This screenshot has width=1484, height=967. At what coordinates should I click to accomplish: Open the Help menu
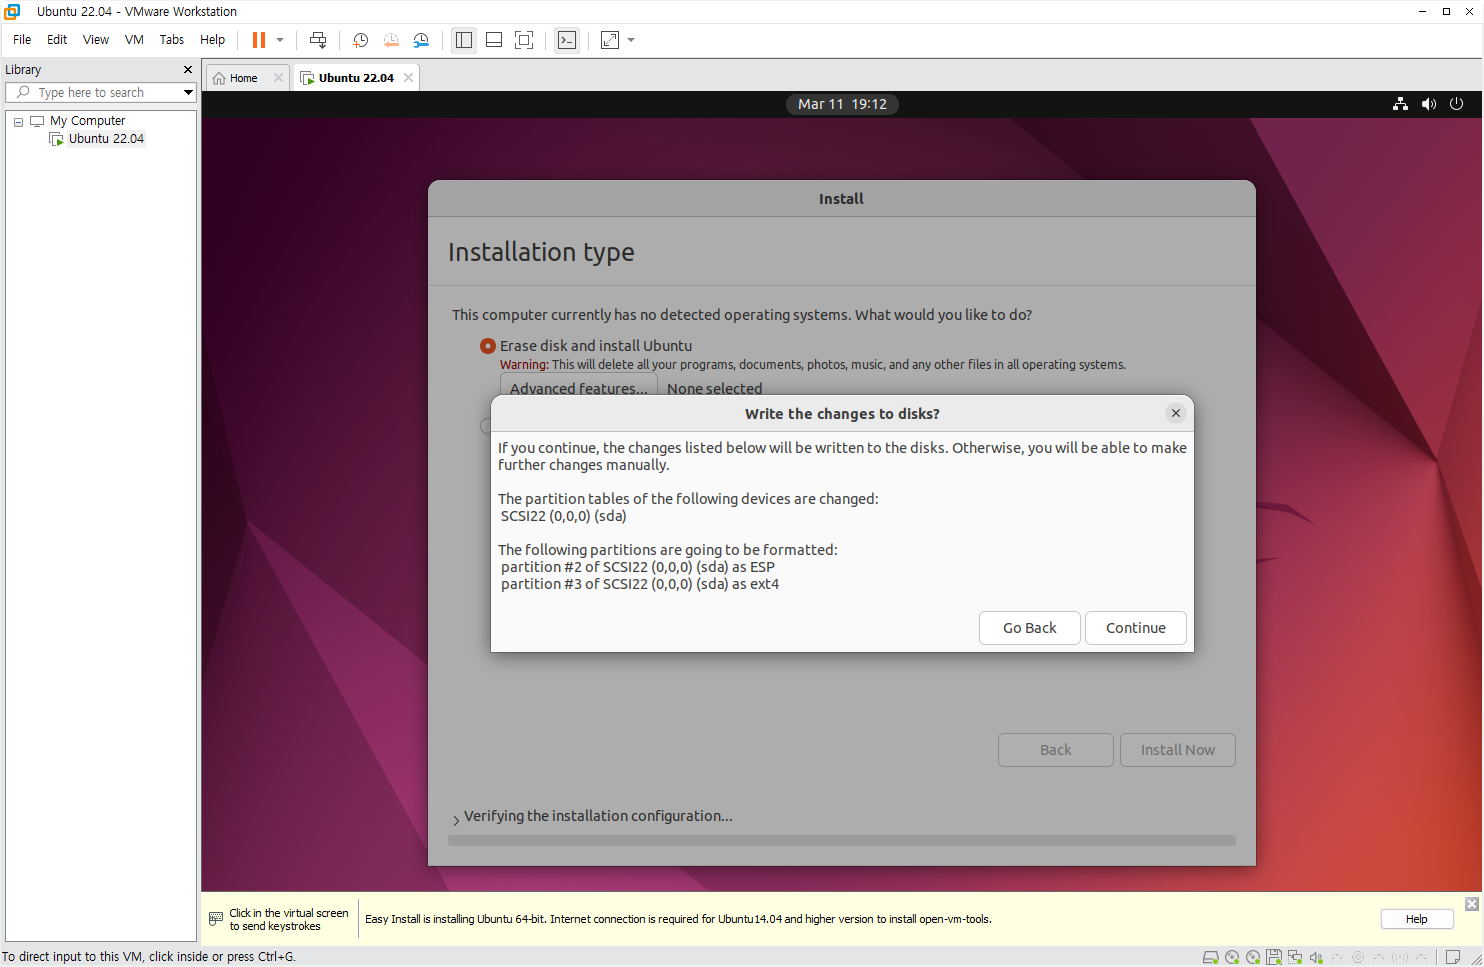coord(212,40)
